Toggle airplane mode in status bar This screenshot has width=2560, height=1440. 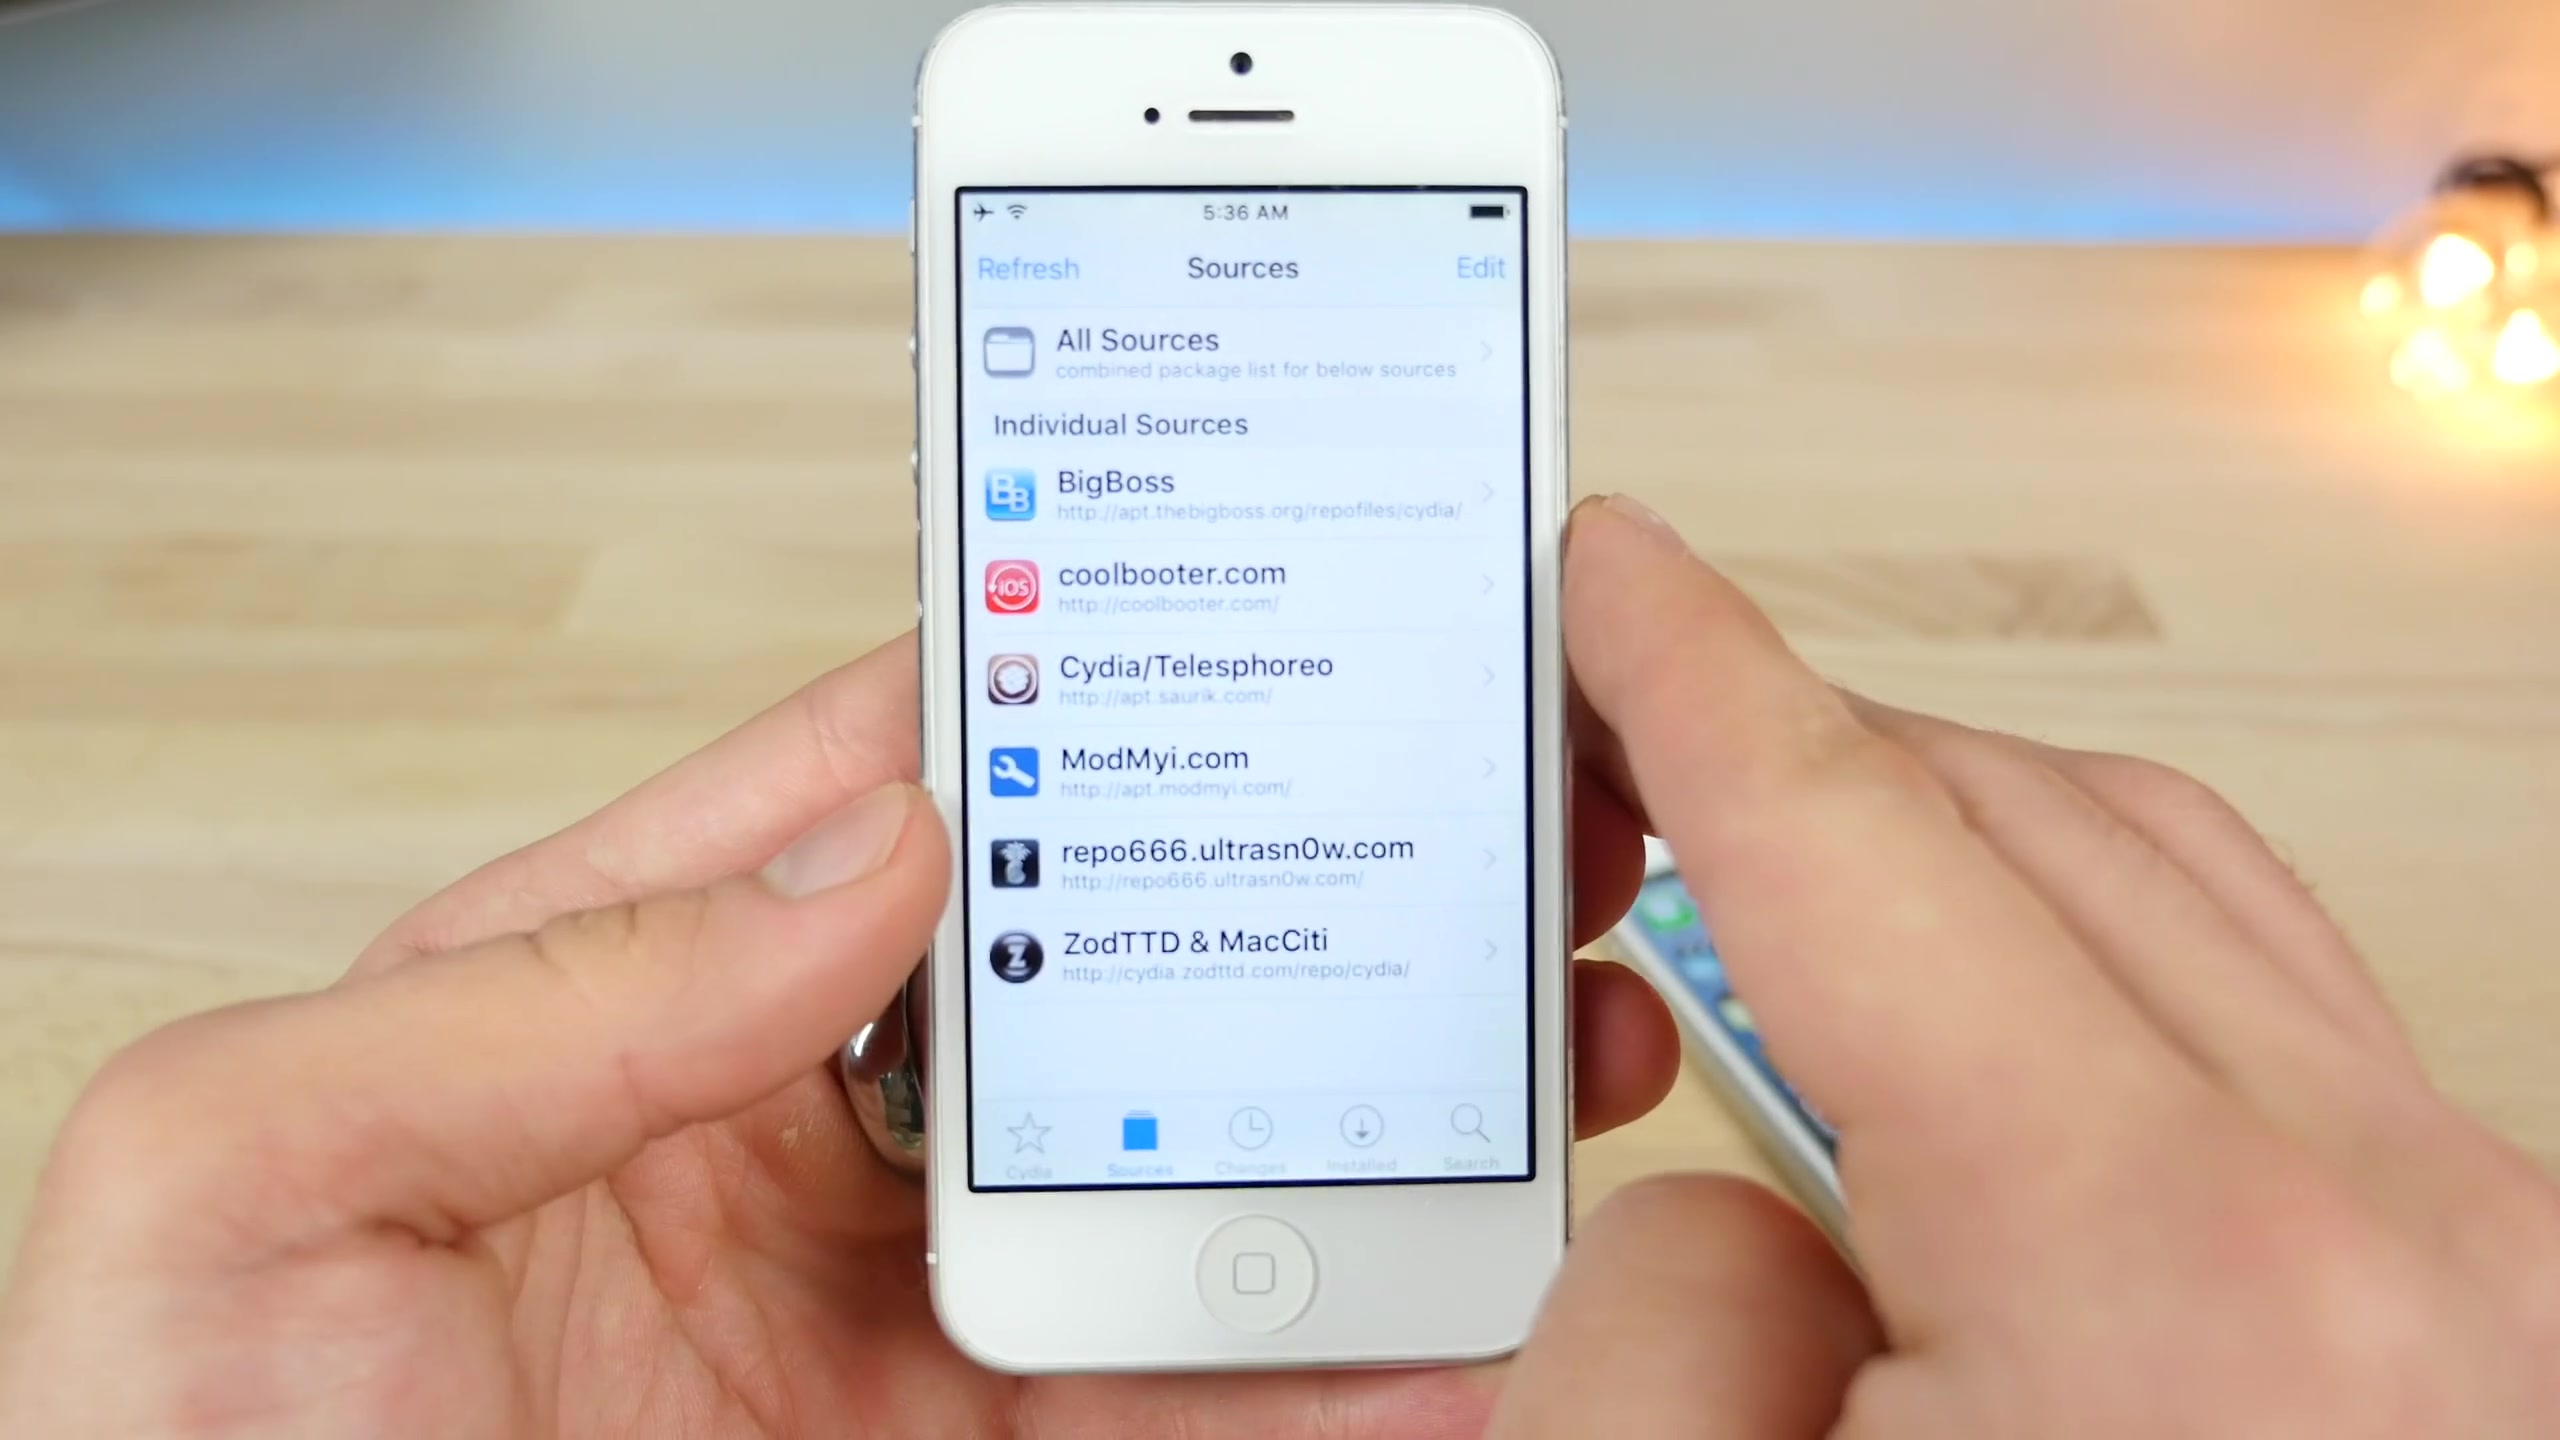click(983, 211)
